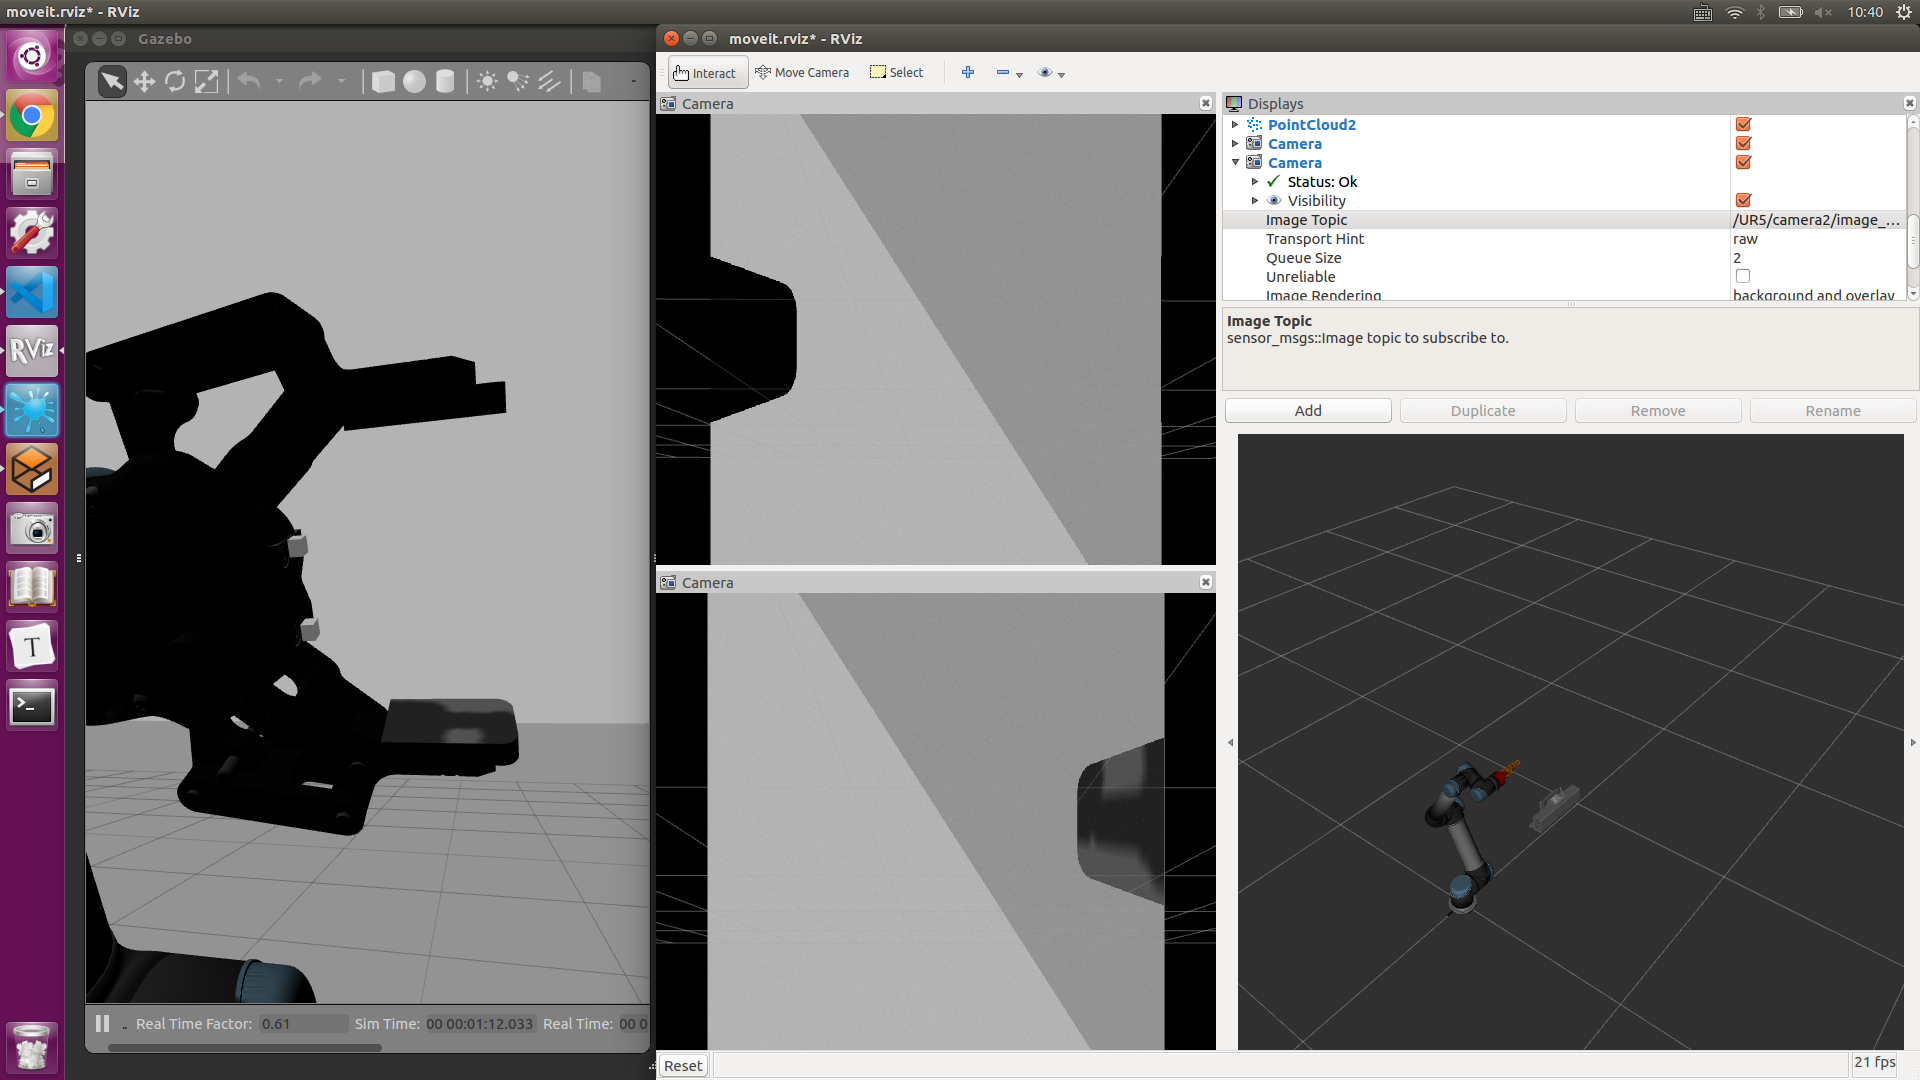Image resolution: width=1920 pixels, height=1080 pixels.
Task: Select the arrow selection mode in Gazebo
Action: (112, 81)
